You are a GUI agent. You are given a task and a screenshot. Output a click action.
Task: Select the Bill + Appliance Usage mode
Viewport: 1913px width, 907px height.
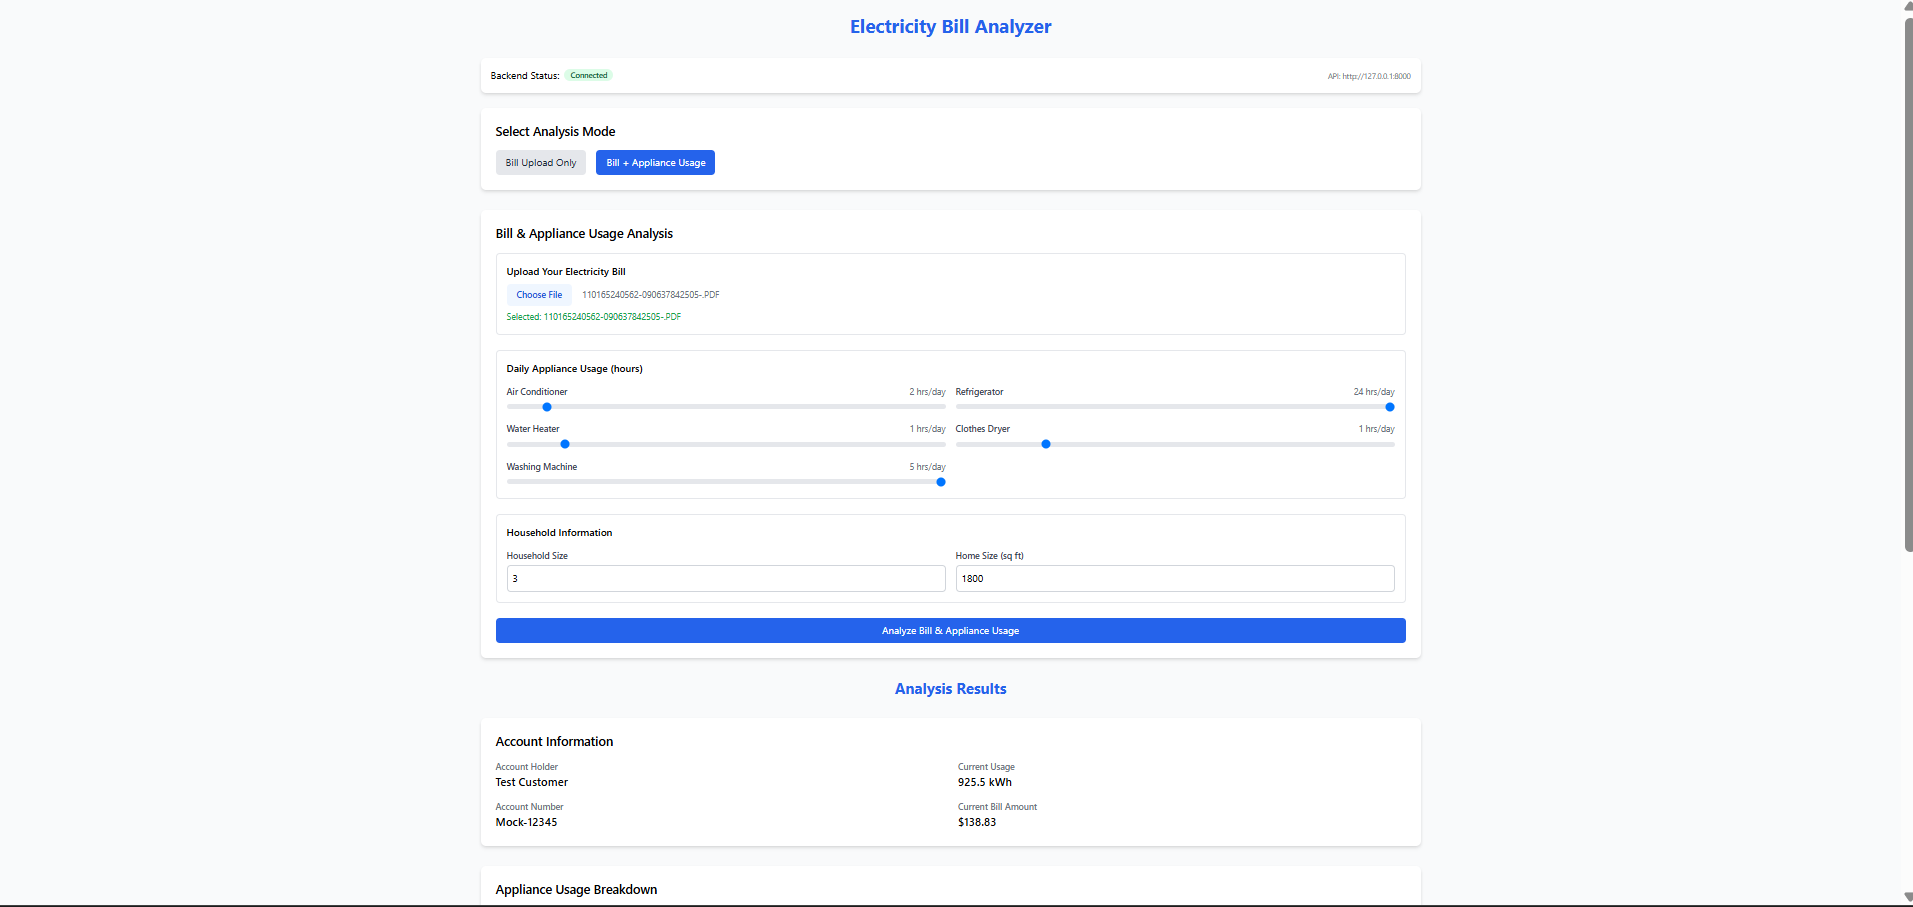655,162
